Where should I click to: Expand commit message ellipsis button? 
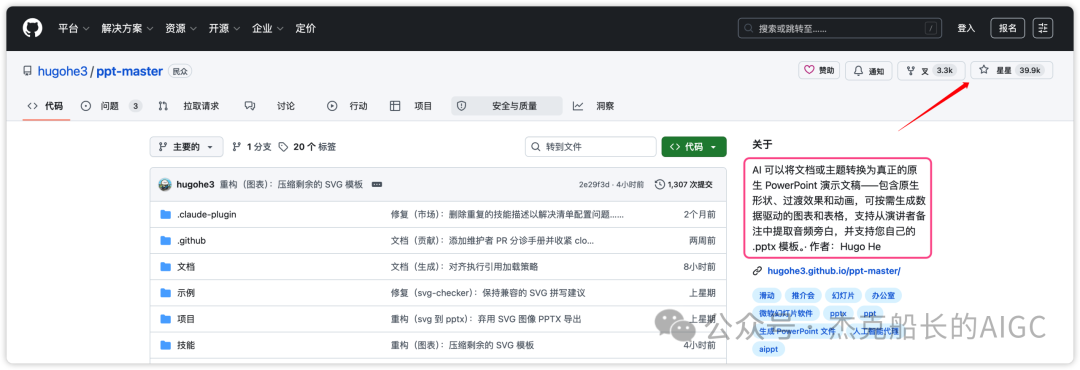click(x=377, y=185)
